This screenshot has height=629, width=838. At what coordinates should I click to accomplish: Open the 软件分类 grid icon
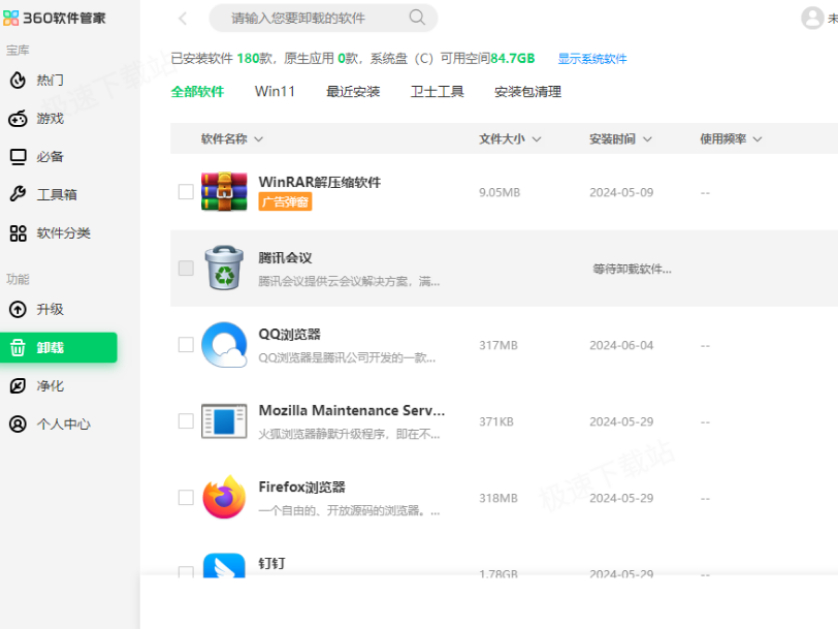coord(18,233)
